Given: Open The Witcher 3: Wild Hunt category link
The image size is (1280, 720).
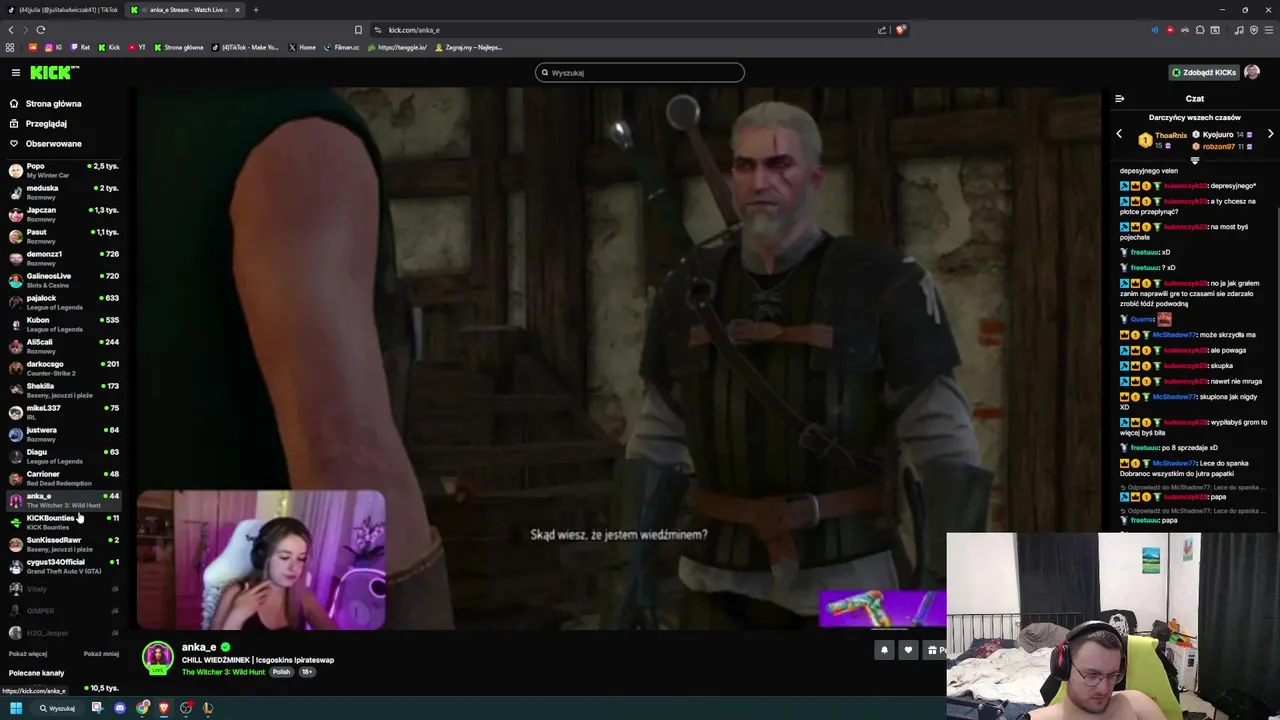Looking at the screenshot, I should coord(223,672).
